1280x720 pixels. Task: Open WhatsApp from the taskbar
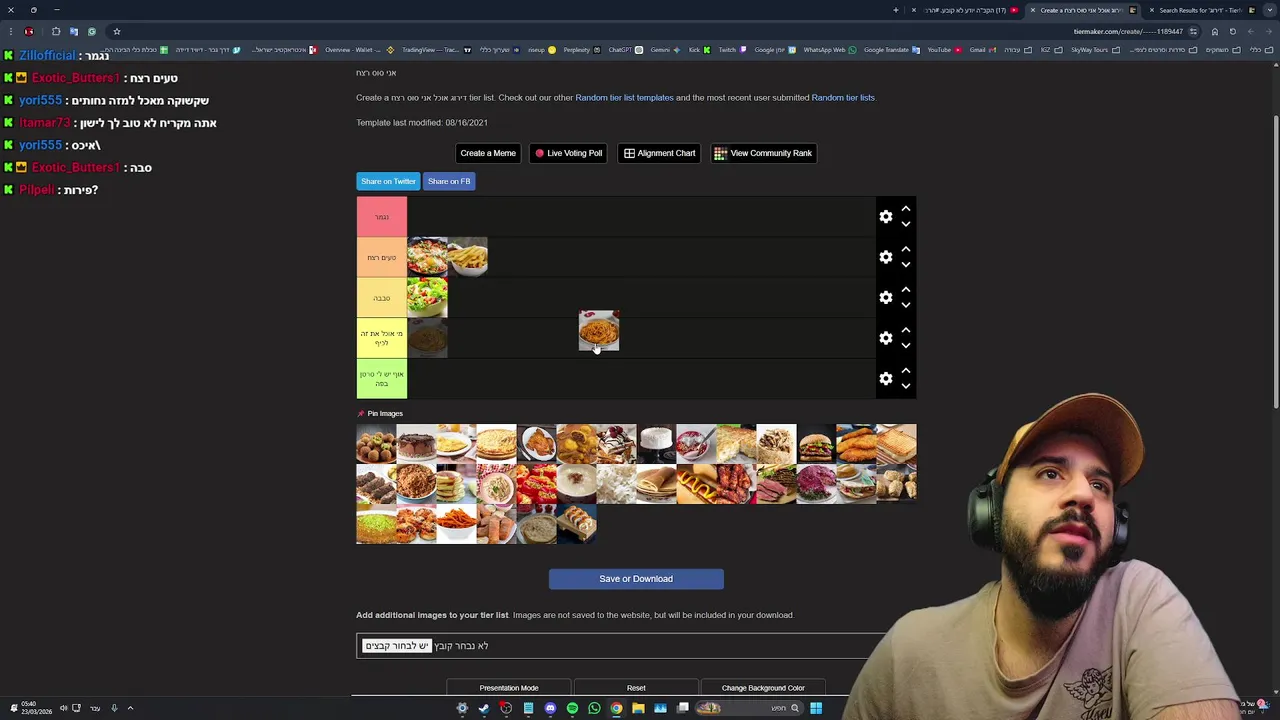(594, 708)
